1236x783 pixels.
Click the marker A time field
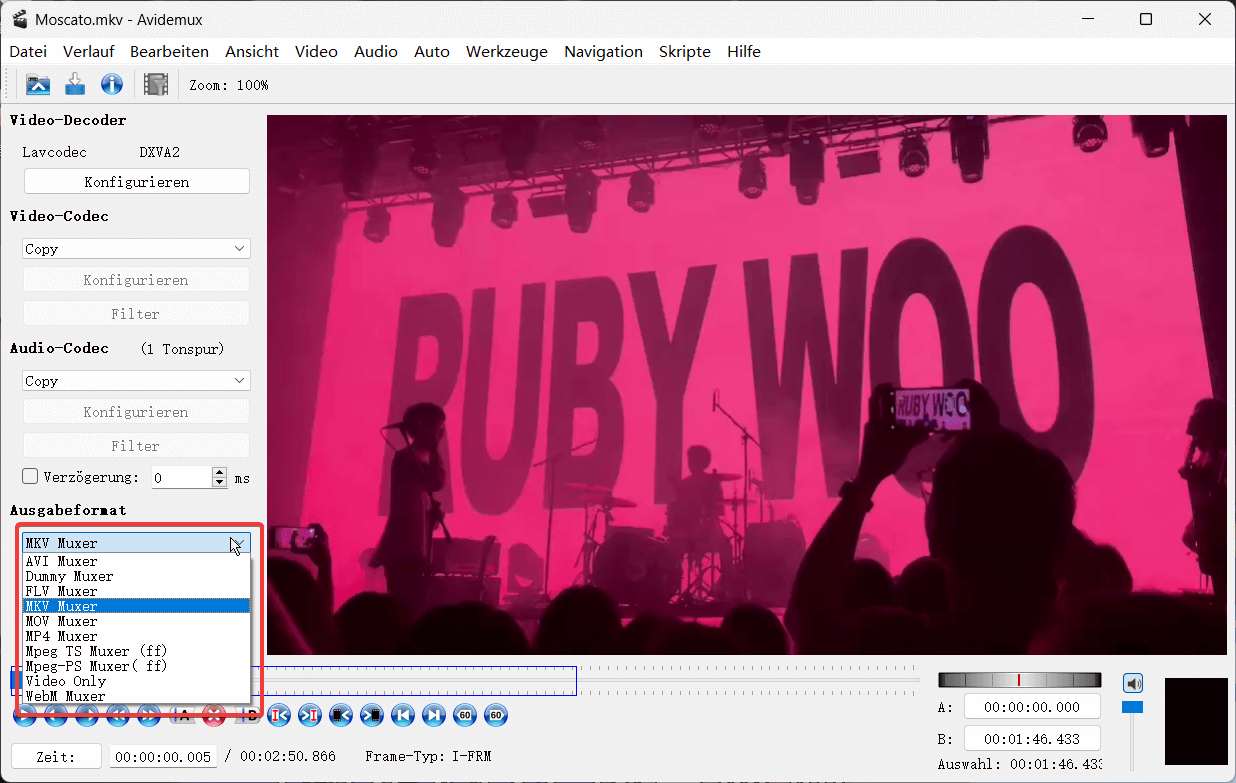click(1032, 707)
